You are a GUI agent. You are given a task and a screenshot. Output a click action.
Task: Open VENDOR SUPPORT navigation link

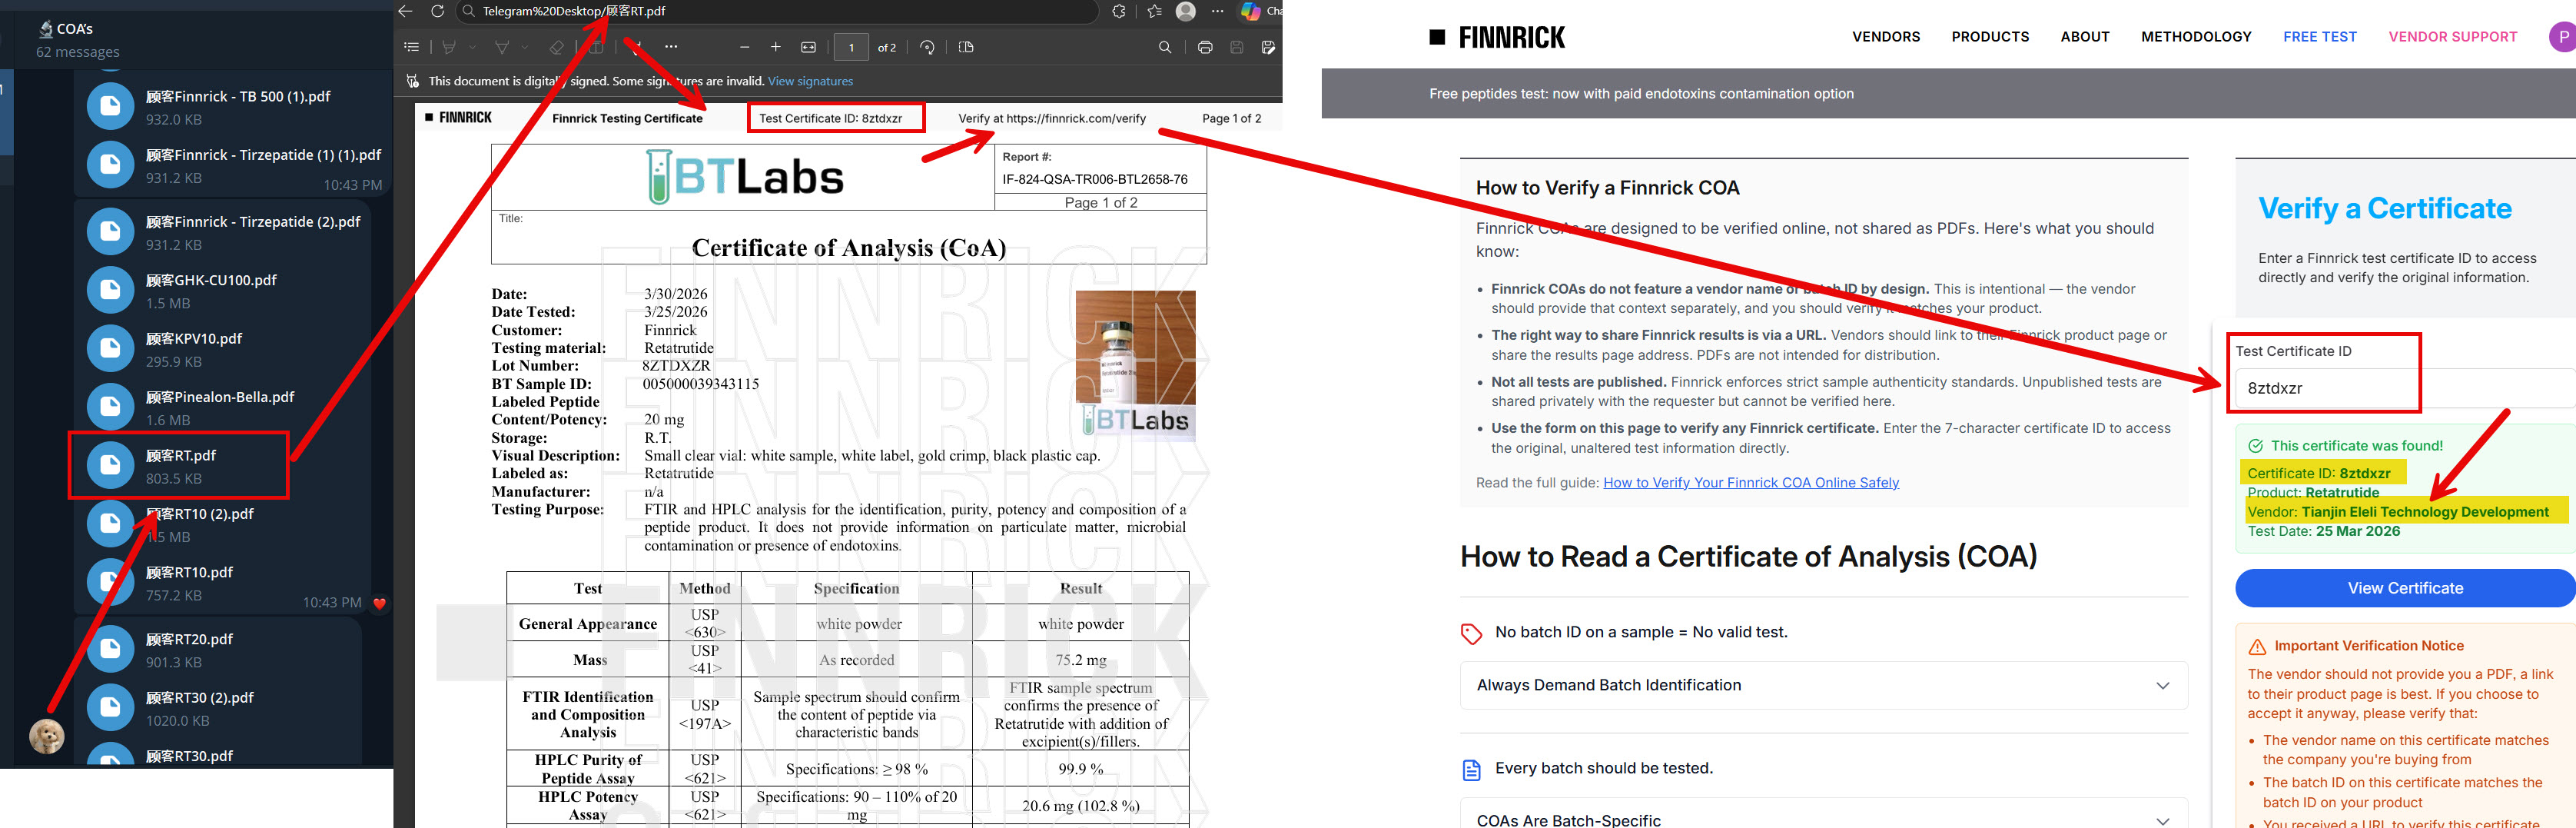2452,37
